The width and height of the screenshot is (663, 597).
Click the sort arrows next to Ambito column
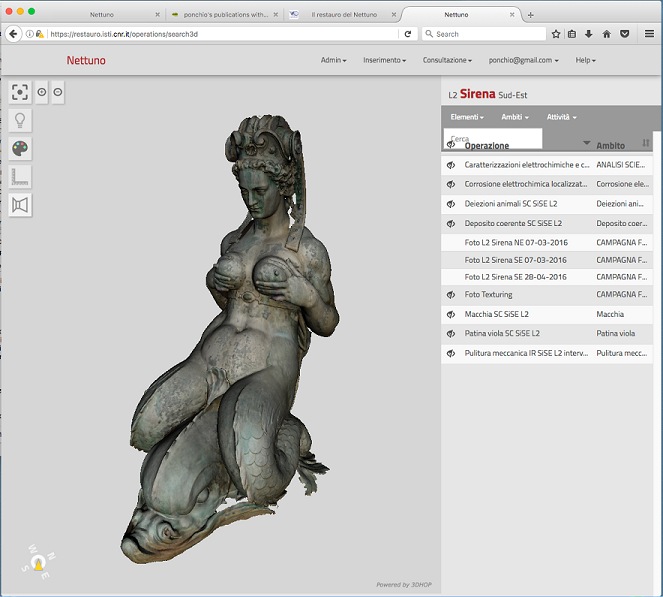point(646,143)
